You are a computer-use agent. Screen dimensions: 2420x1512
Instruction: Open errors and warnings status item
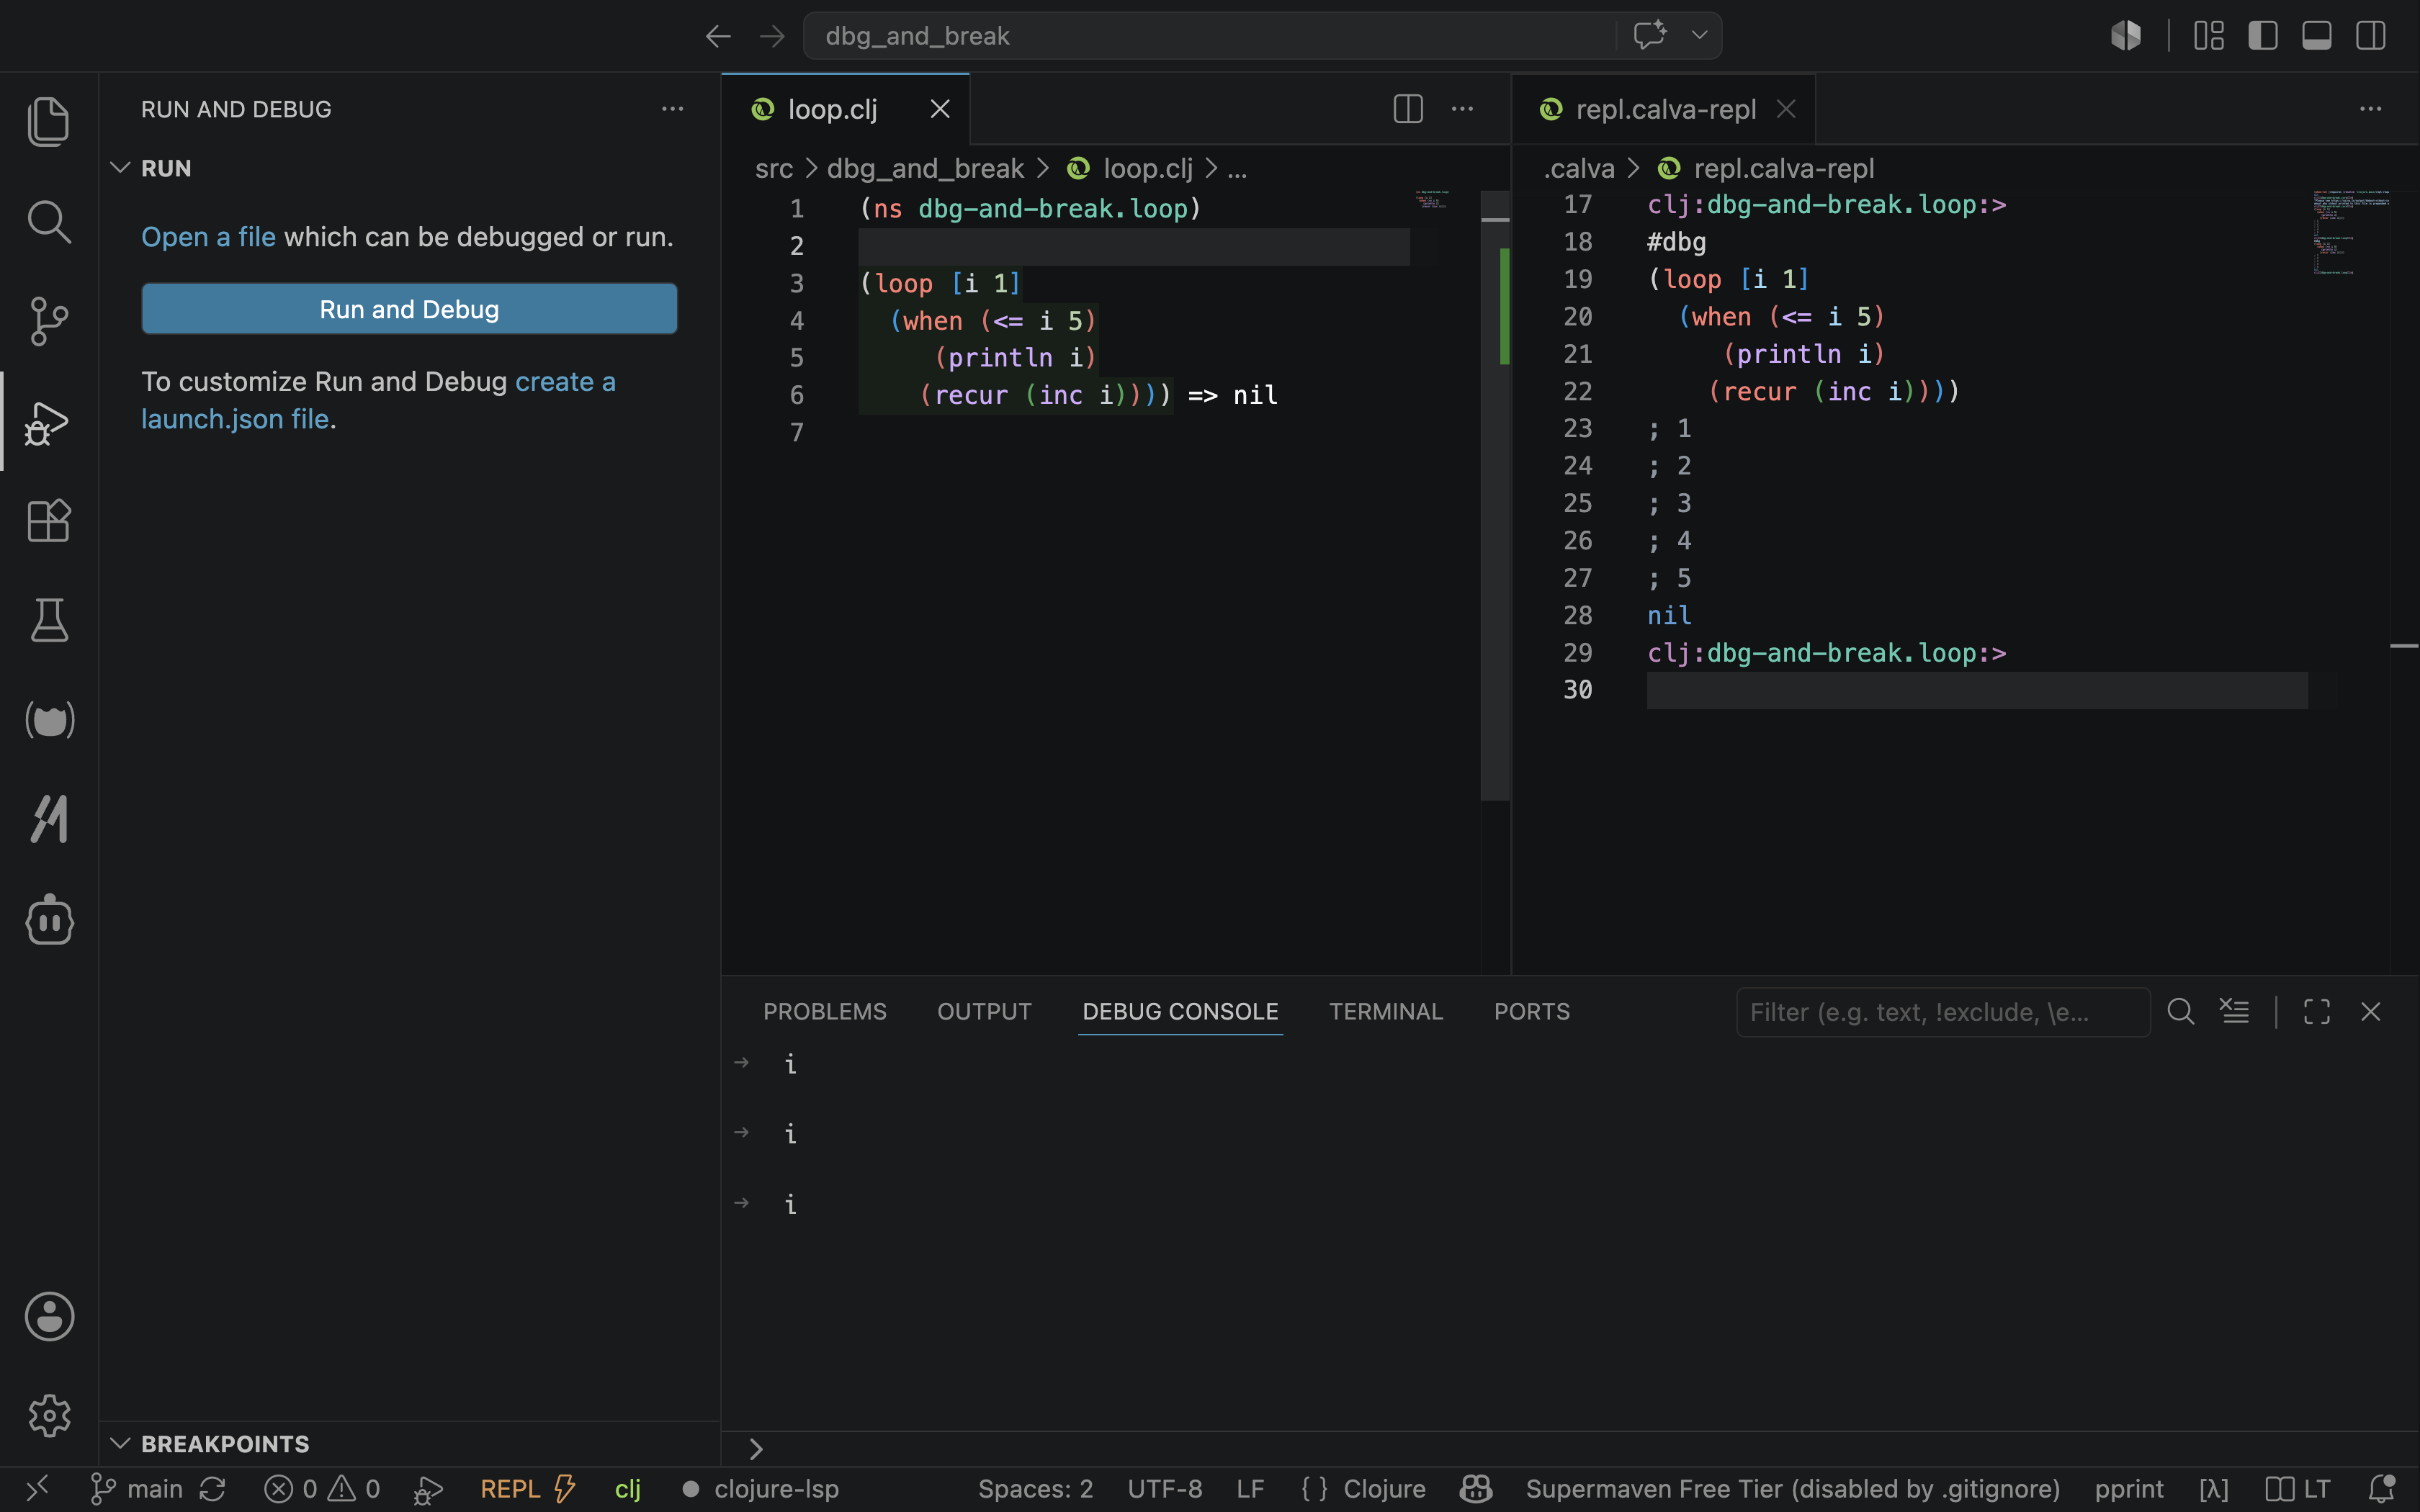322,1489
